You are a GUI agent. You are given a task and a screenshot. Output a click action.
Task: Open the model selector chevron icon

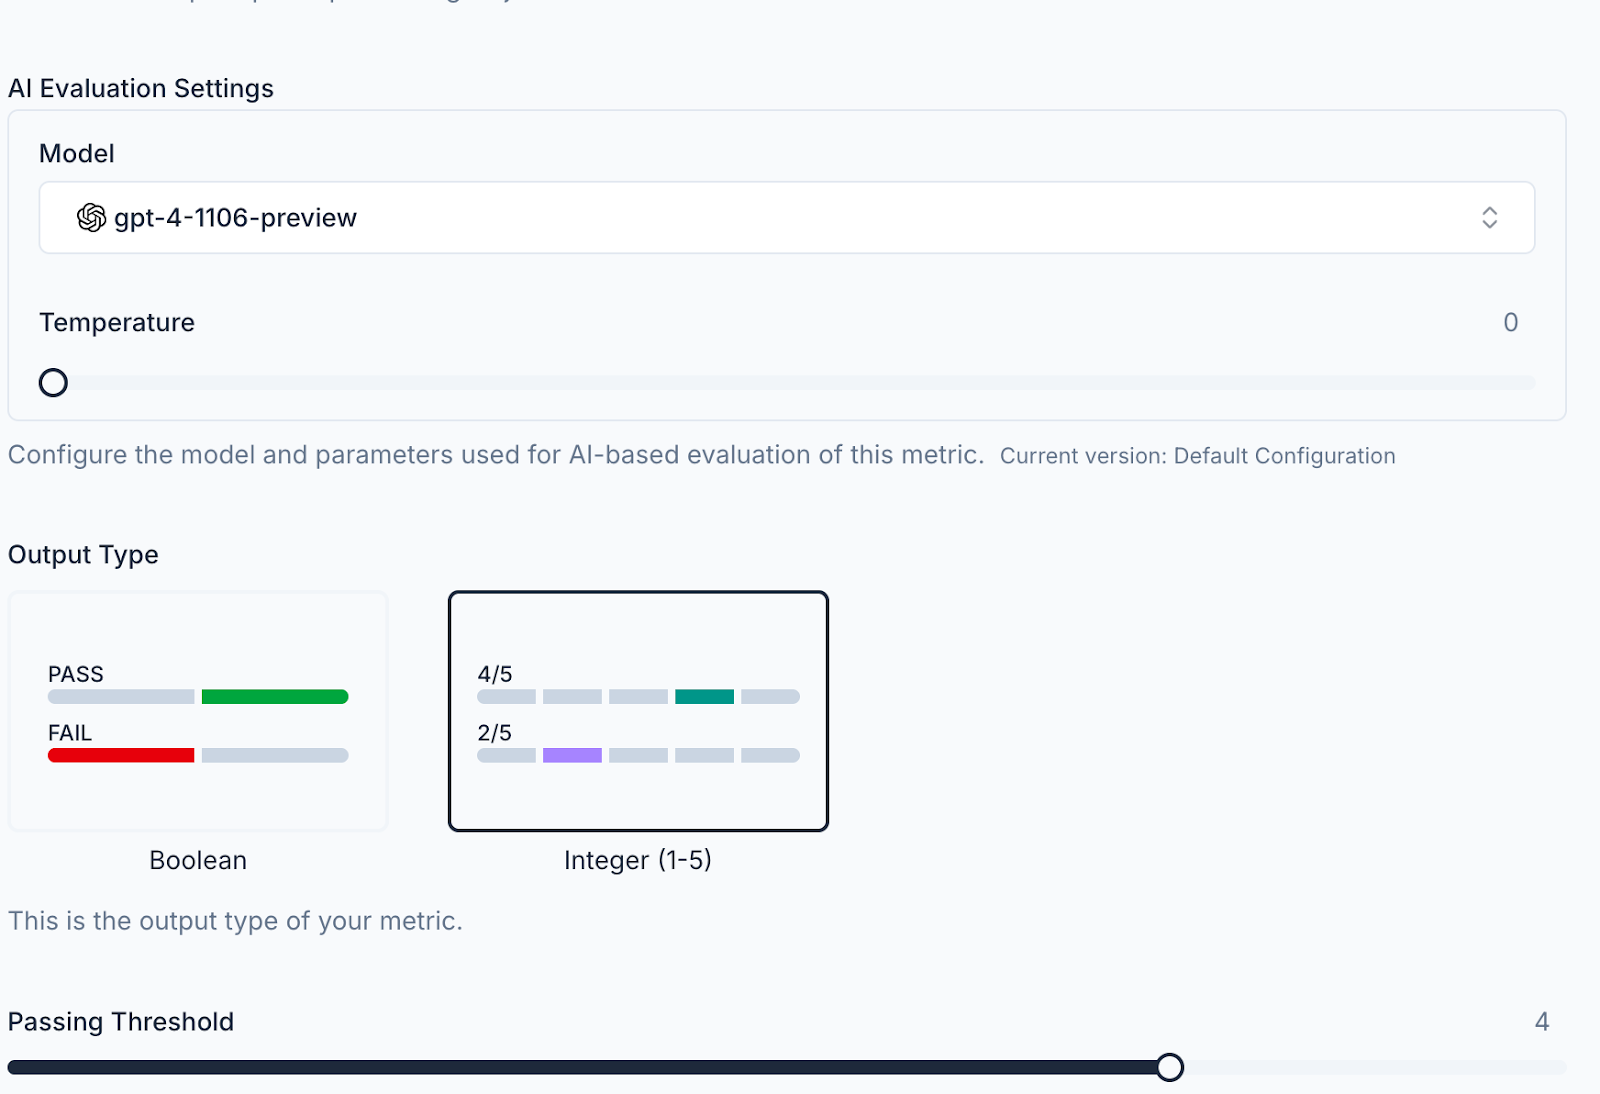(x=1489, y=217)
